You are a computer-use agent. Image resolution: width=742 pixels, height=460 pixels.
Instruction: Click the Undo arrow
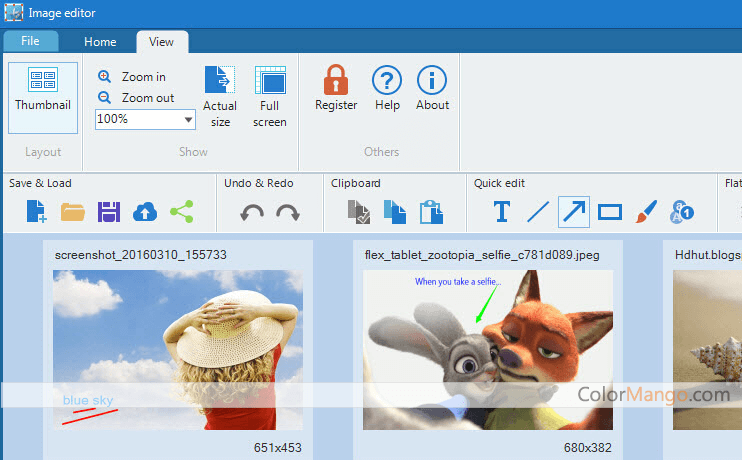click(252, 212)
